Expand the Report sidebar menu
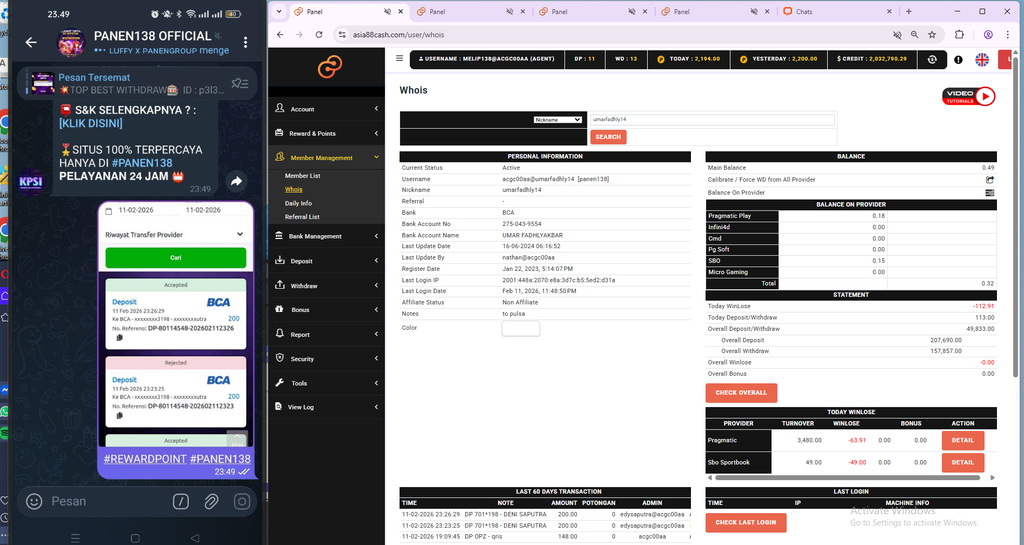 click(326, 334)
